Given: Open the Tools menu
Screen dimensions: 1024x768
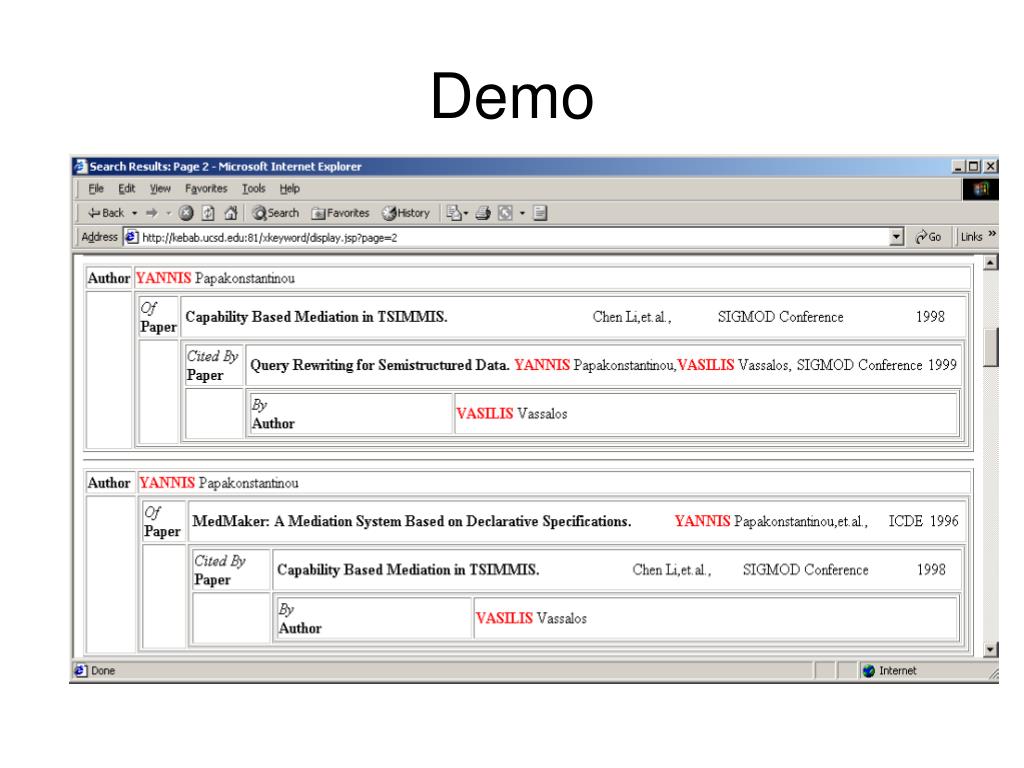Looking at the screenshot, I should tap(253, 189).
